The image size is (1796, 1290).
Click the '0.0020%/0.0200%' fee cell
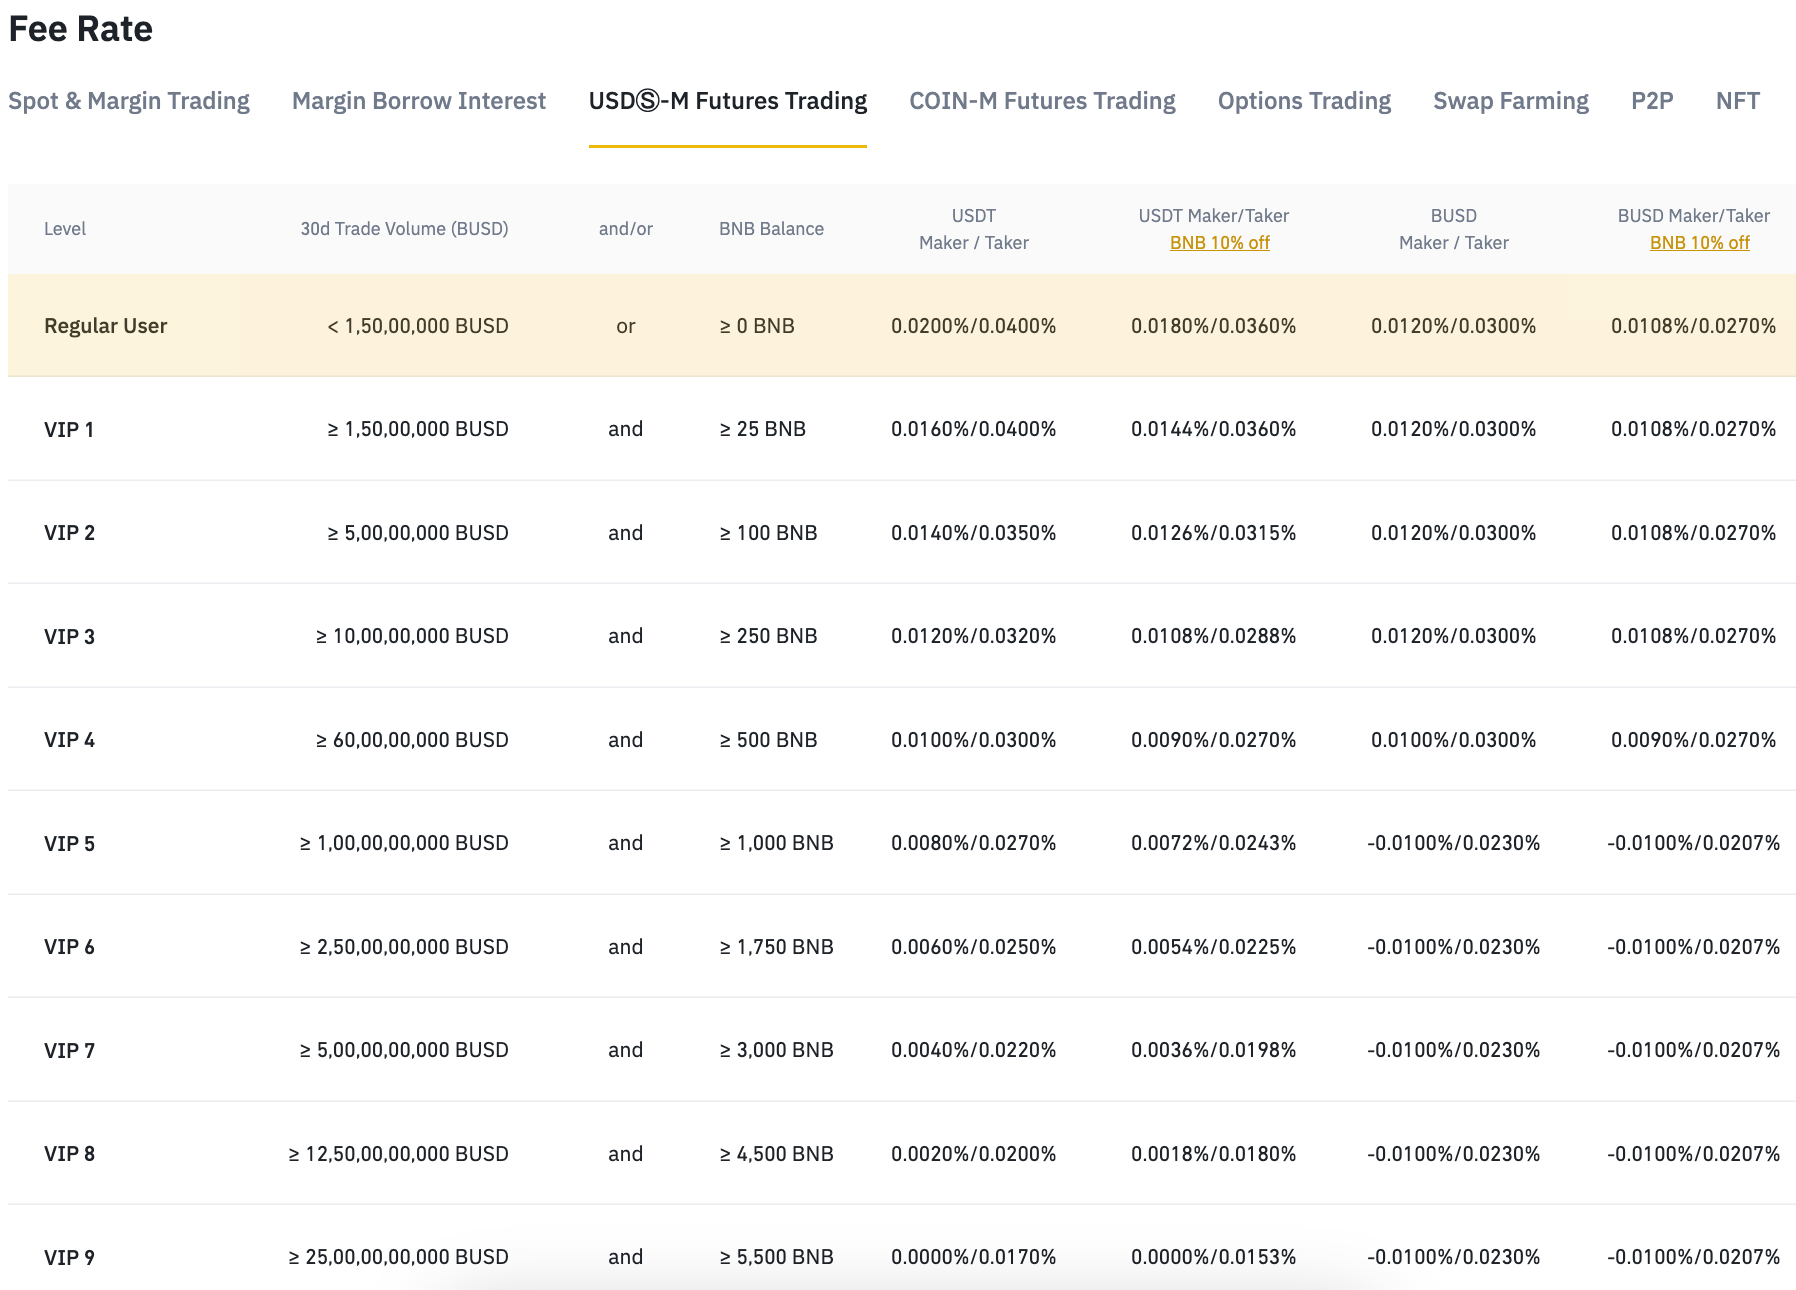coord(974,1154)
